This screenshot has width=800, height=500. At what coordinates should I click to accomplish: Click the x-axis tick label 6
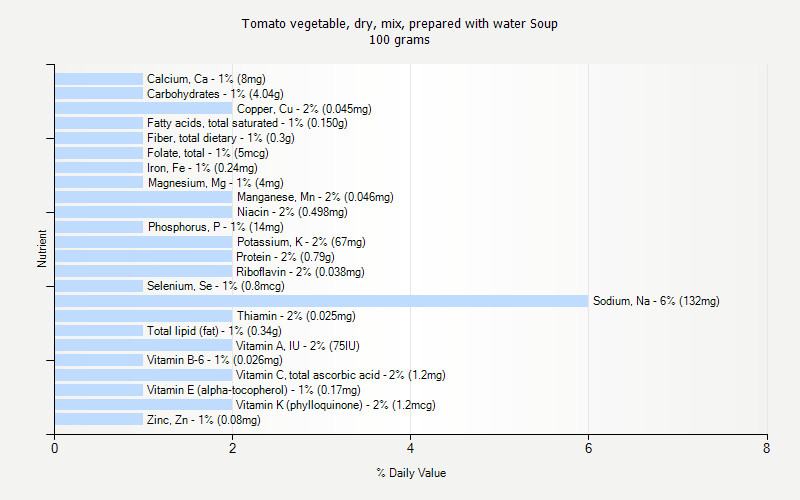[x=588, y=449]
